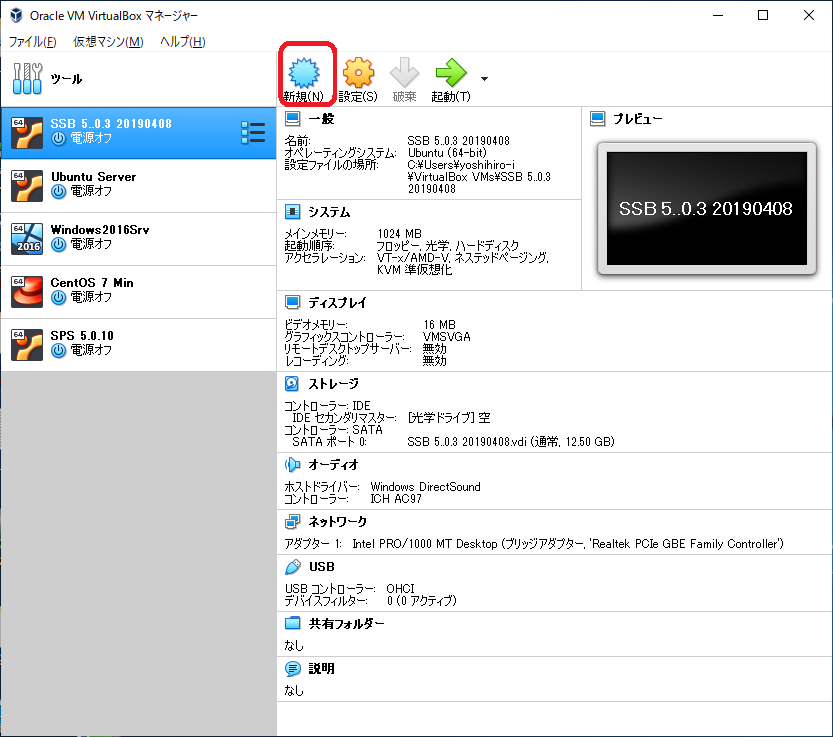Viewport: 833px width, 737px height.
Task: Click the プレビュー preview monitor icon
Action: (598, 118)
